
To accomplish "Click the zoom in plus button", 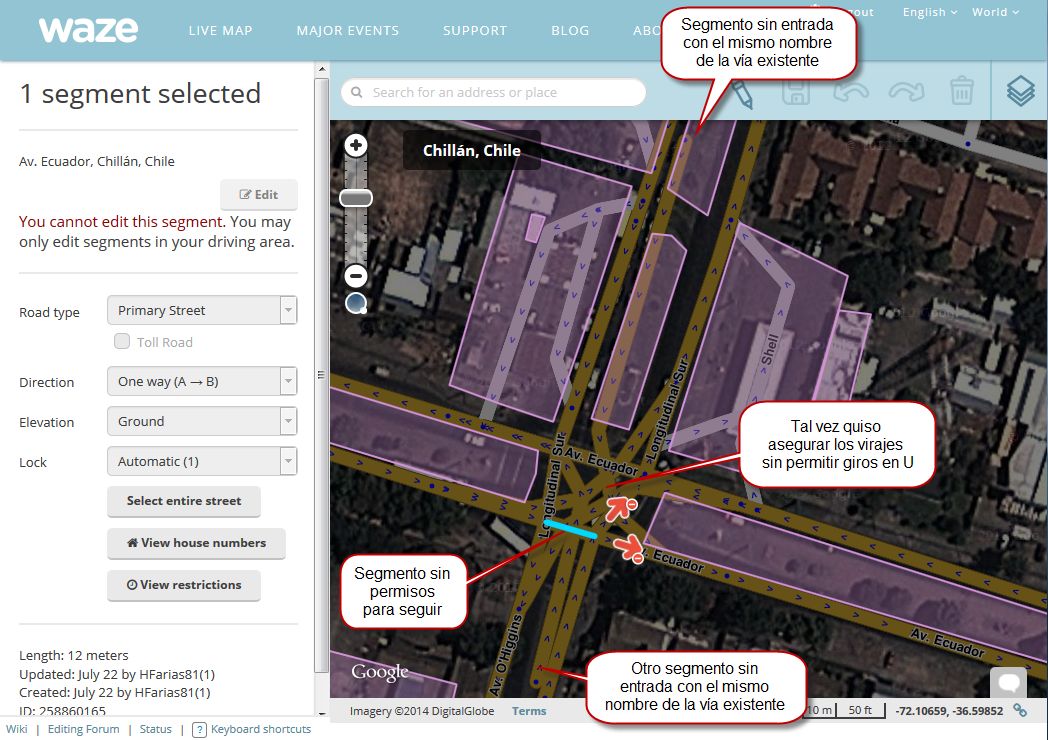I will 356,145.
